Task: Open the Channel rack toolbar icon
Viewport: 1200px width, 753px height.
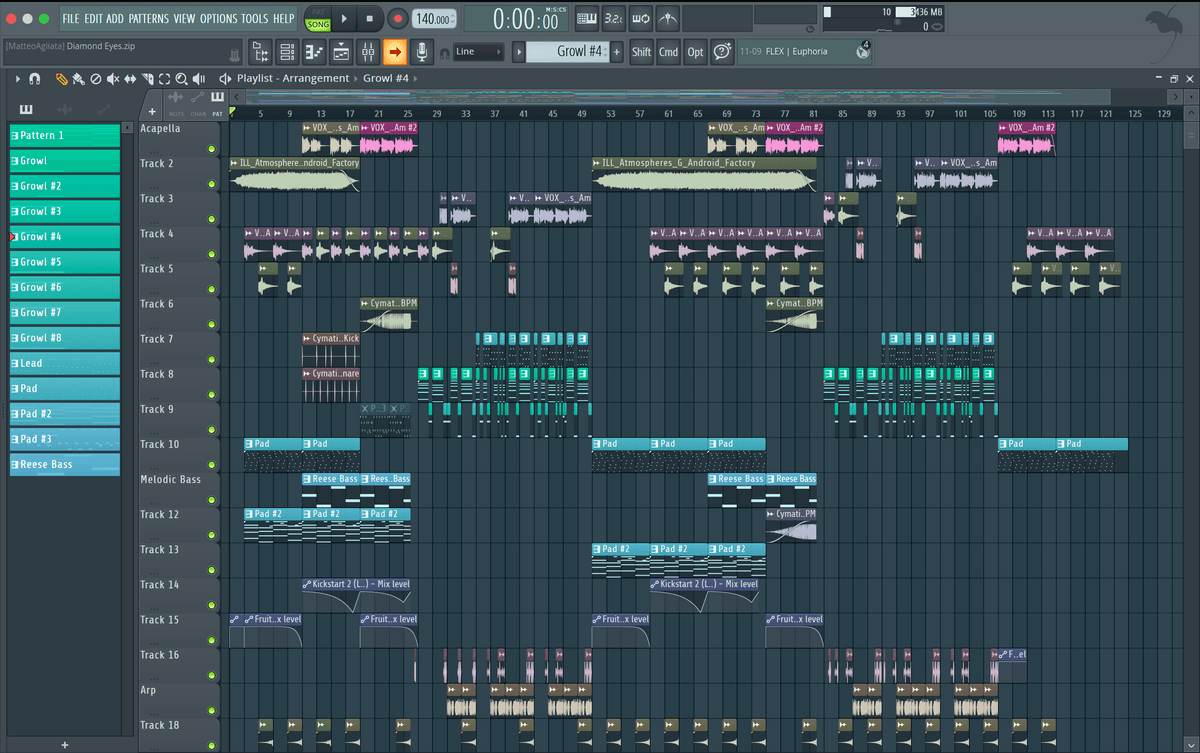Action: click(x=287, y=51)
